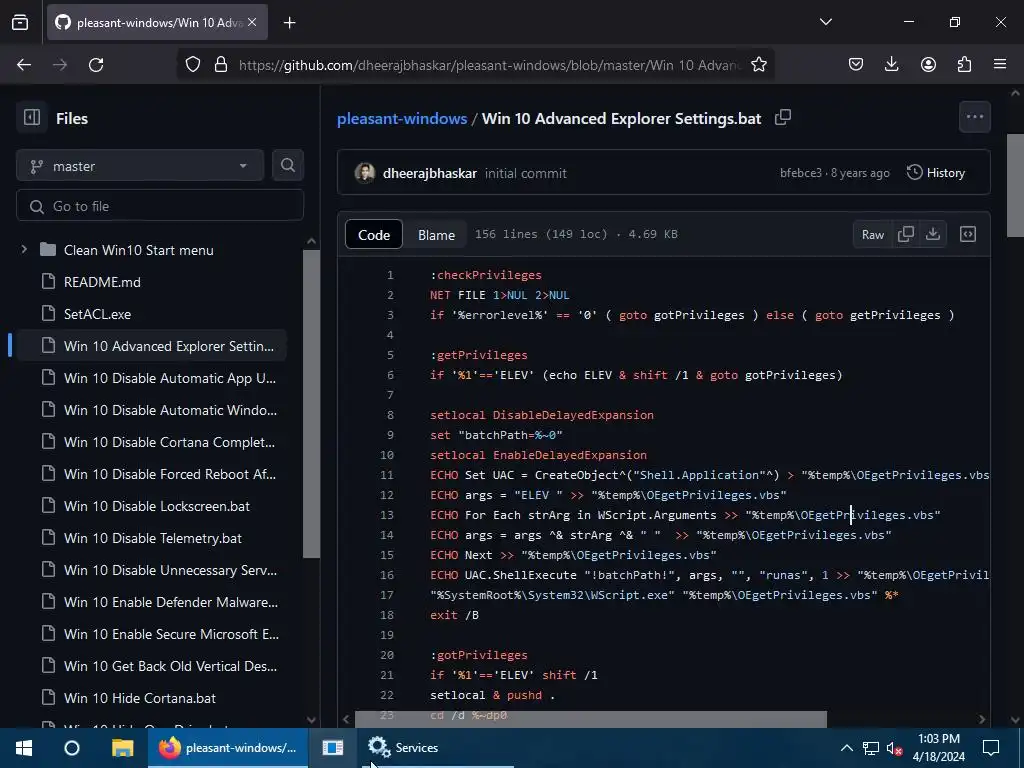Show tracking protection shield info
This screenshot has height=768, width=1024.
point(193,65)
